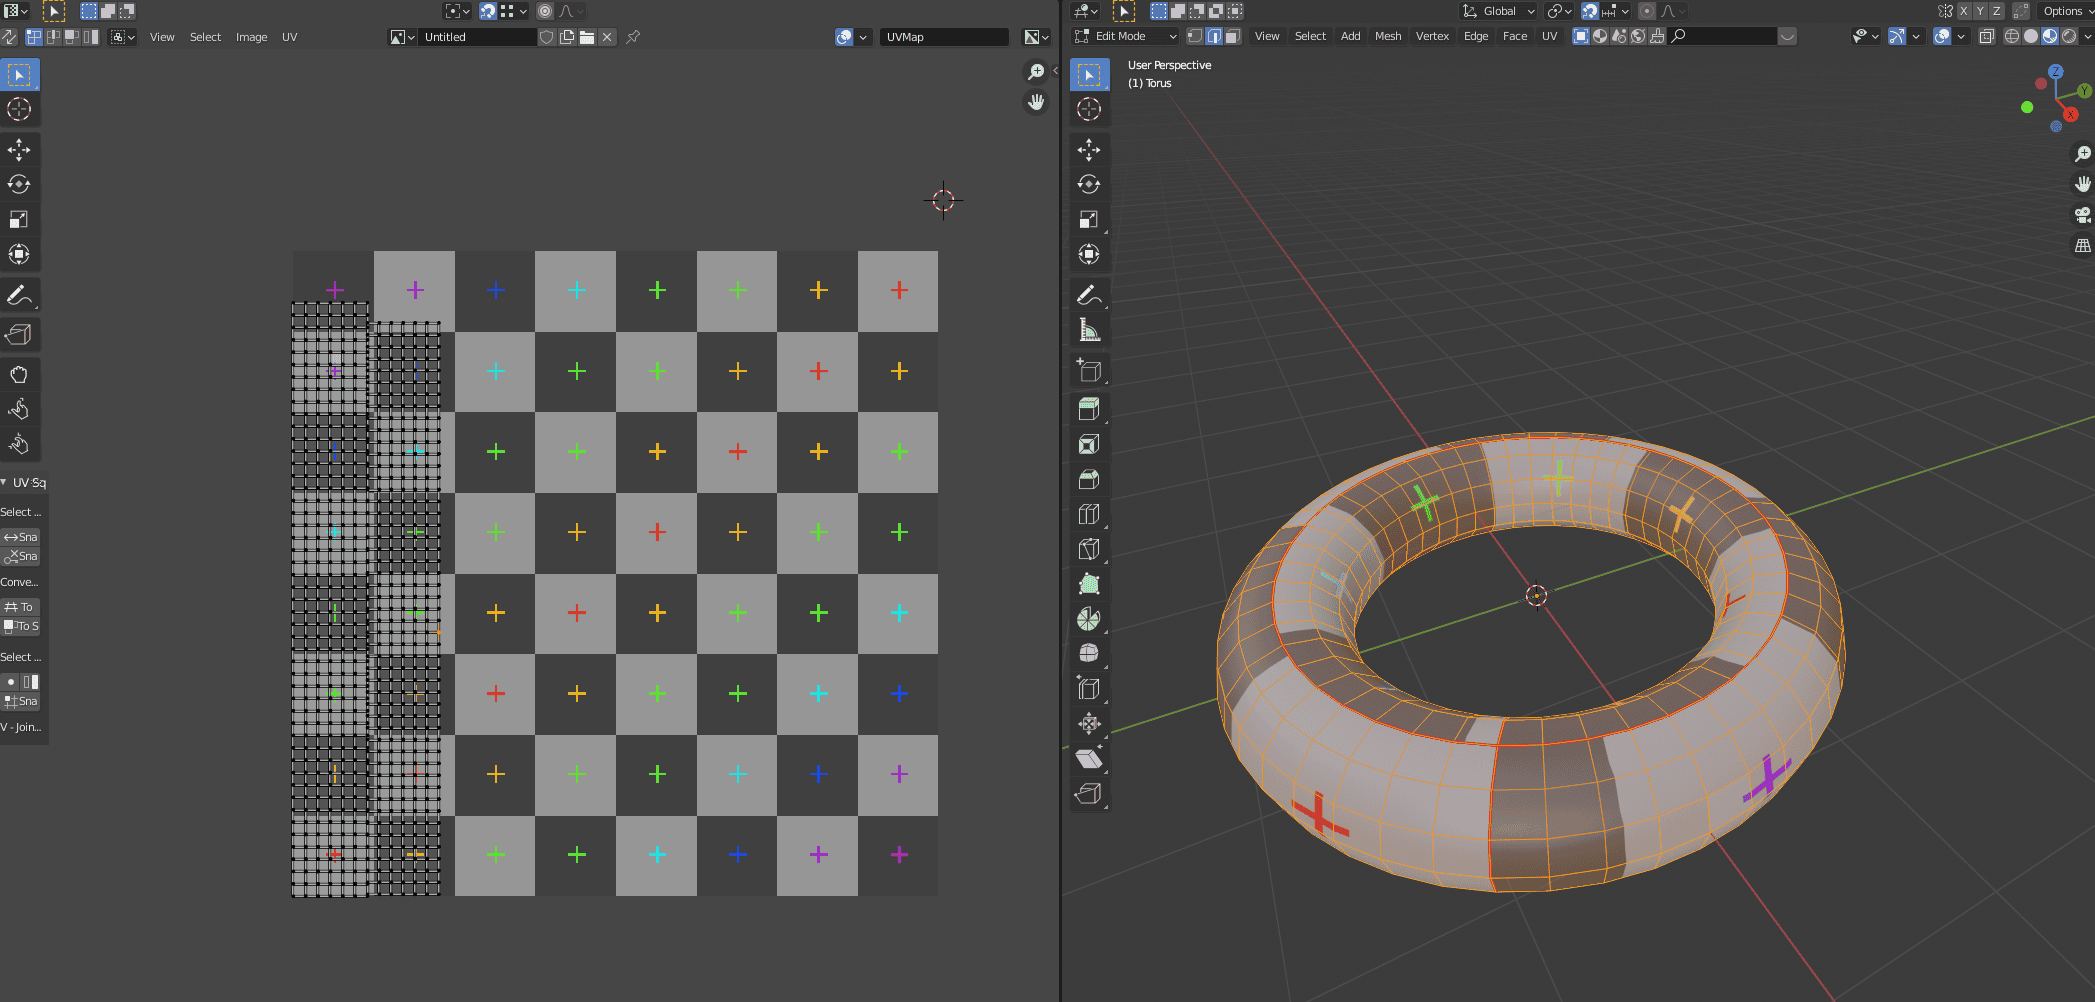The image size is (2095, 1002).
Task: Toggle UV sync selection
Action: coord(9,37)
